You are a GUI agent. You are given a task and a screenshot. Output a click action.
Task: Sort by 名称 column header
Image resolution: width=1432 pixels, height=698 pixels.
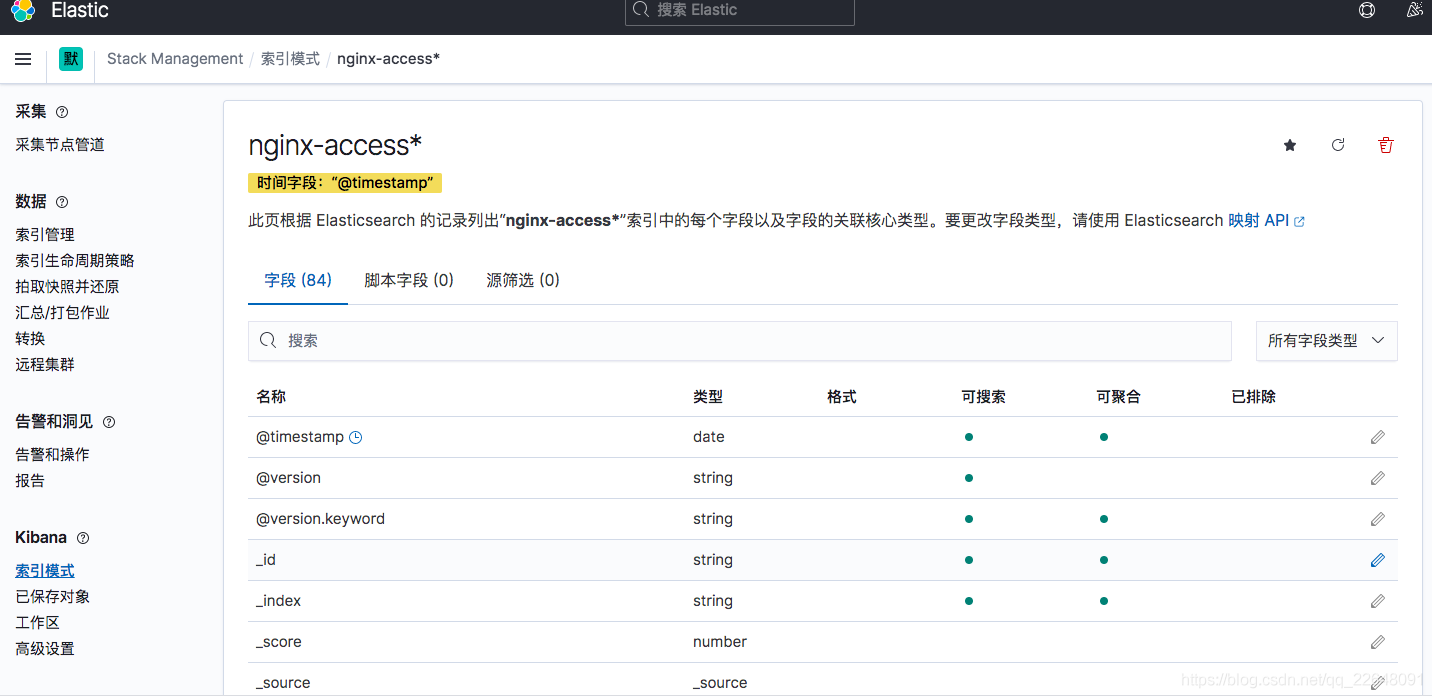tap(271, 397)
